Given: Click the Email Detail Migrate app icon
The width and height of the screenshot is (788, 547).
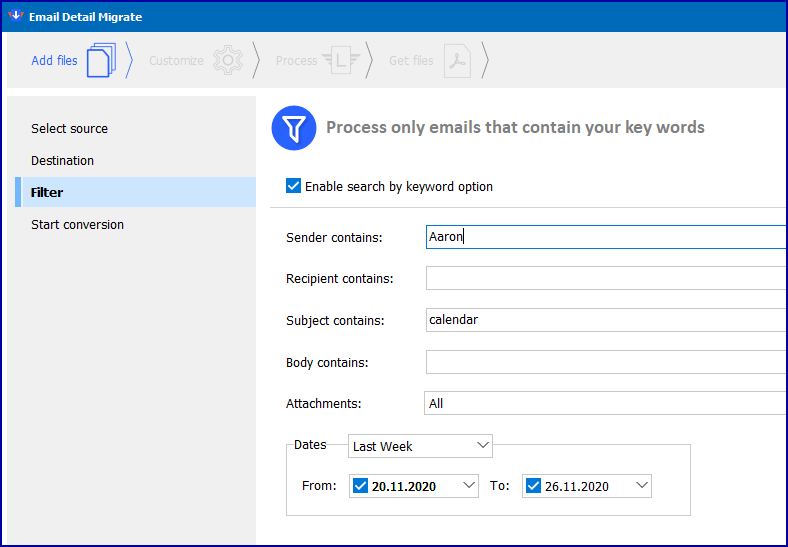Looking at the screenshot, I should [16, 16].
